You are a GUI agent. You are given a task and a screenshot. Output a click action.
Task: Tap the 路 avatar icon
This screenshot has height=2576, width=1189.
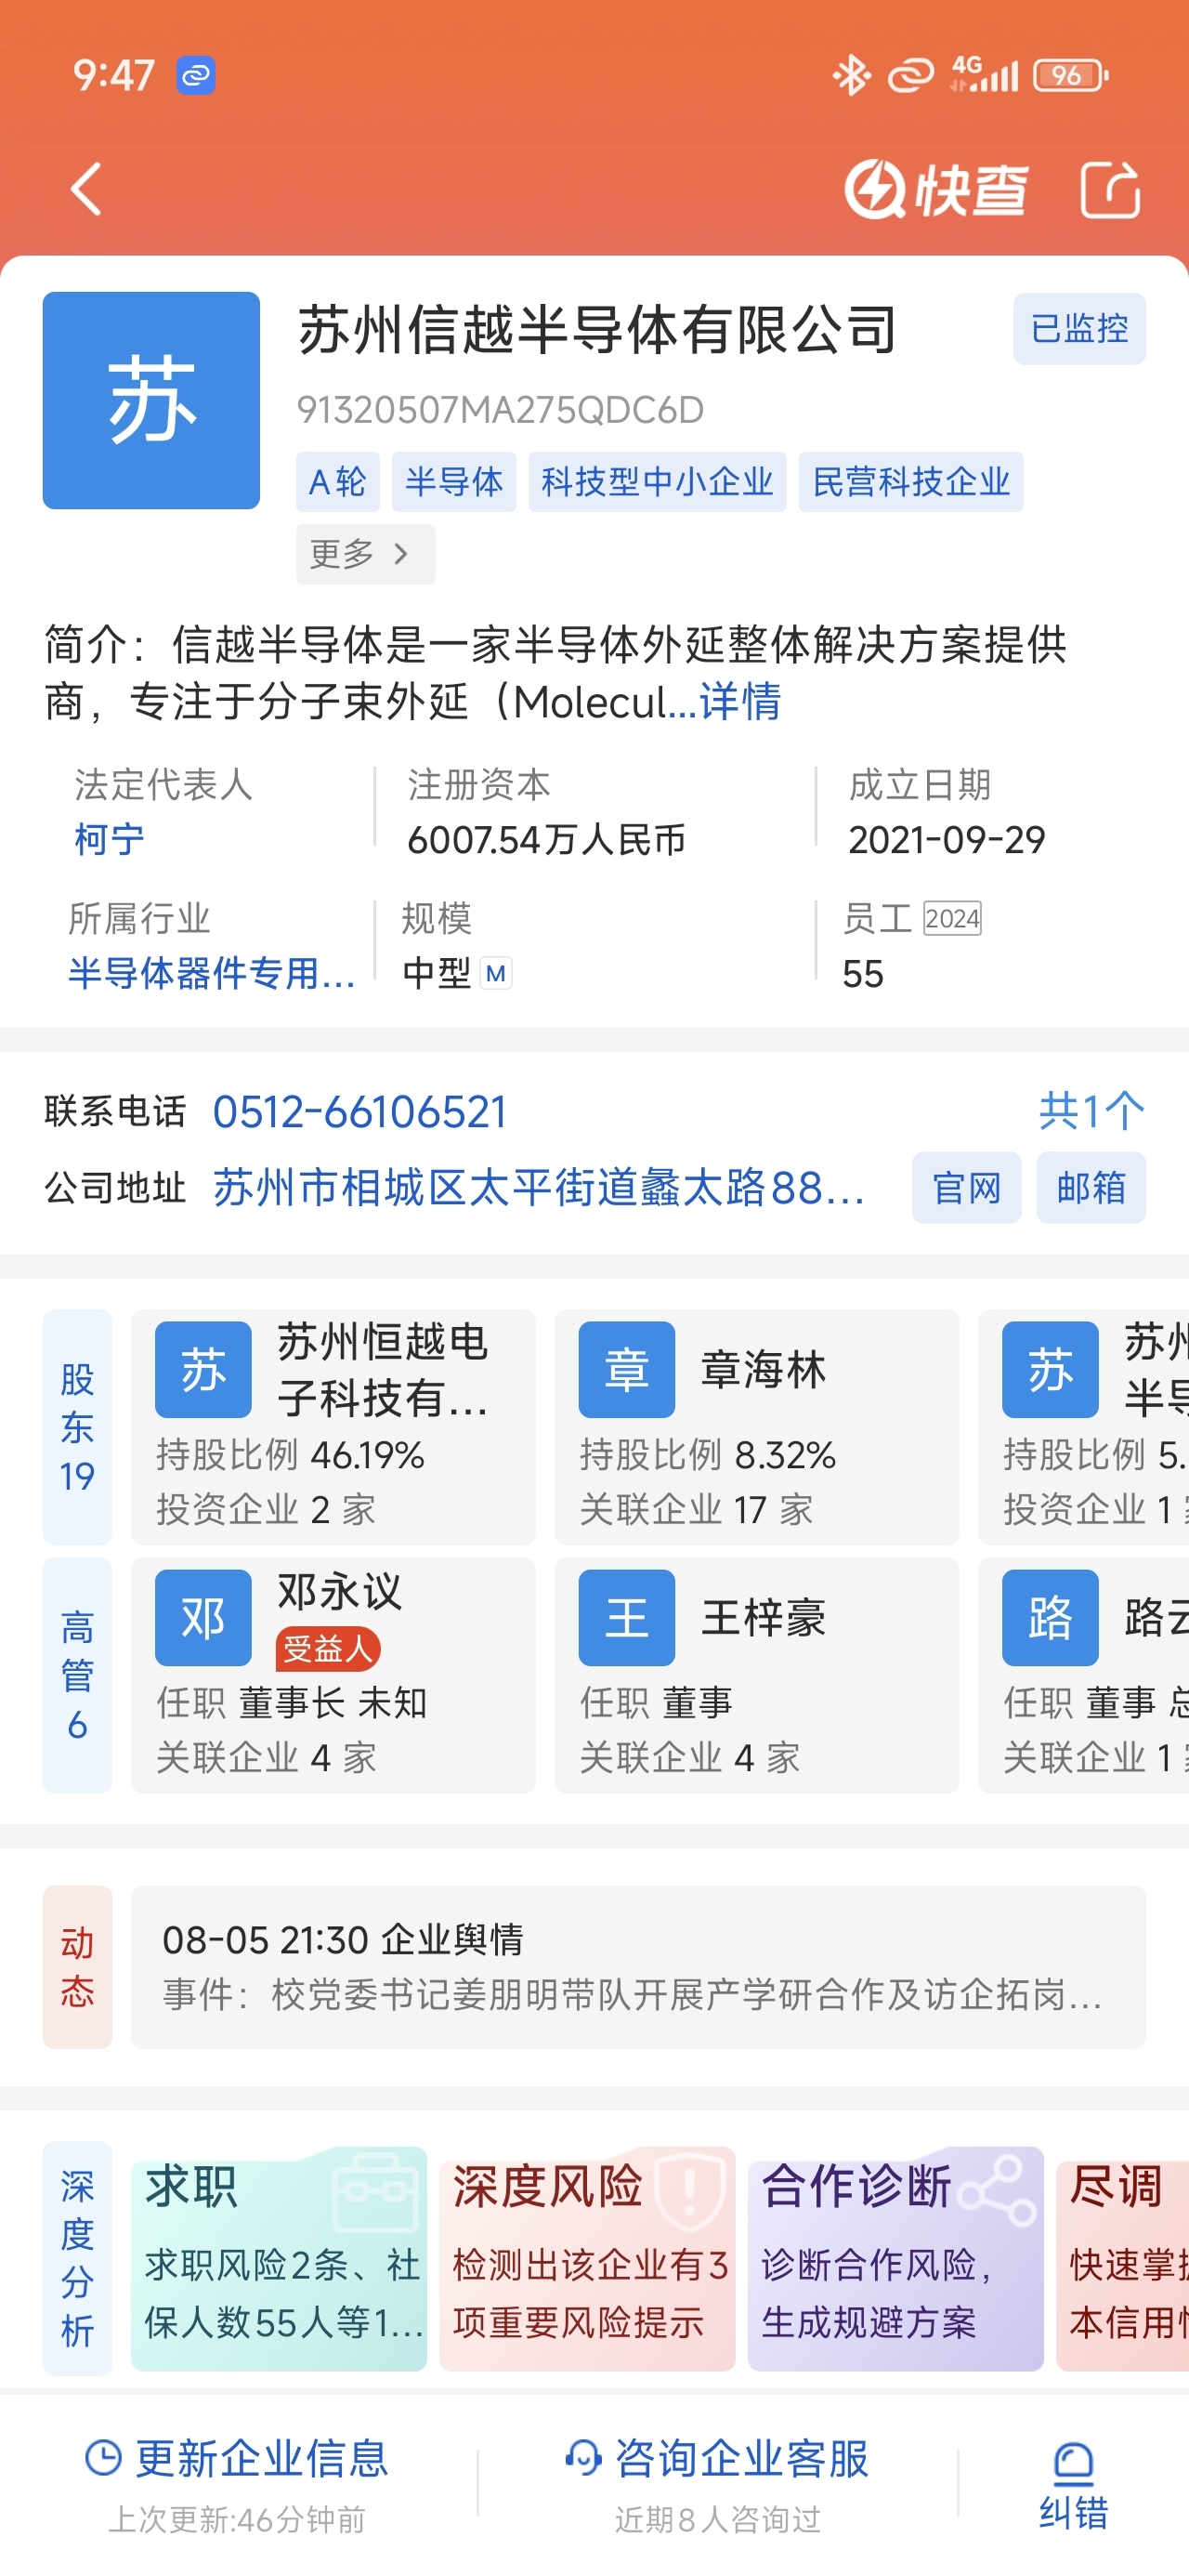coord(1051,1617)
